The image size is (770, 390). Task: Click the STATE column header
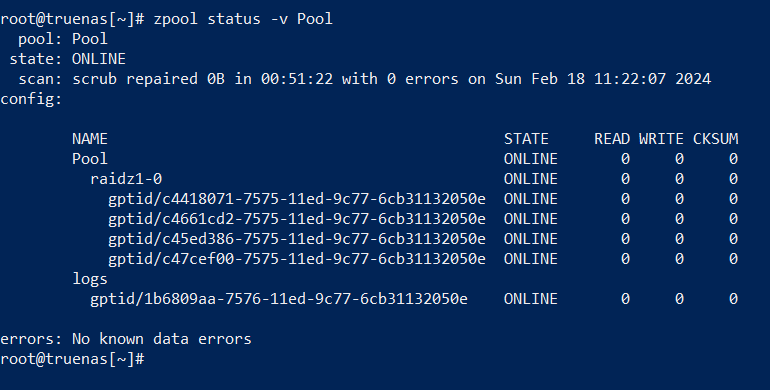pos(526,139)
